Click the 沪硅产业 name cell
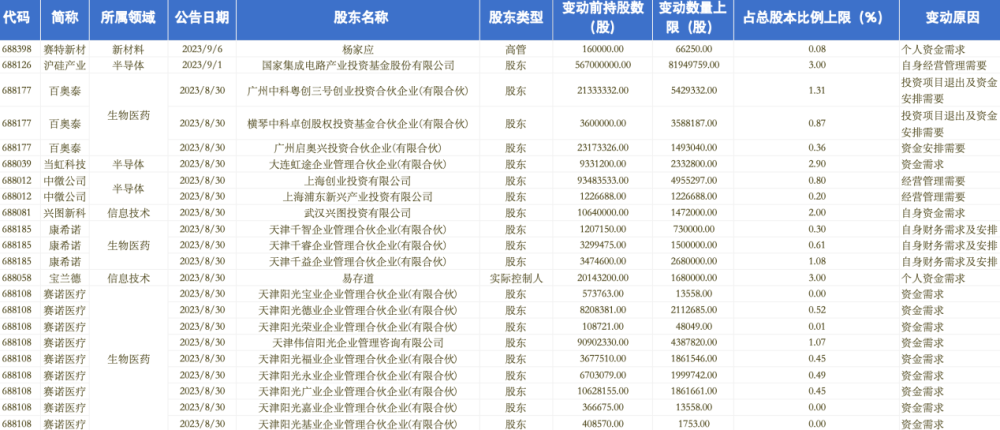The height and width of the screenshot is (430, 1000). pos(65,64)
